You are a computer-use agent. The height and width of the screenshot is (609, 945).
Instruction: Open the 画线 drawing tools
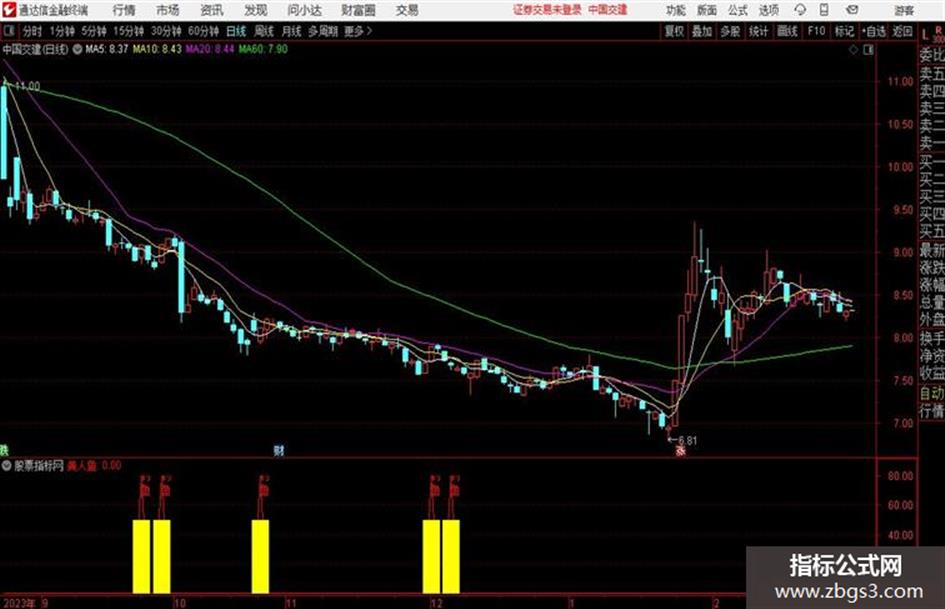pos(787,31)
